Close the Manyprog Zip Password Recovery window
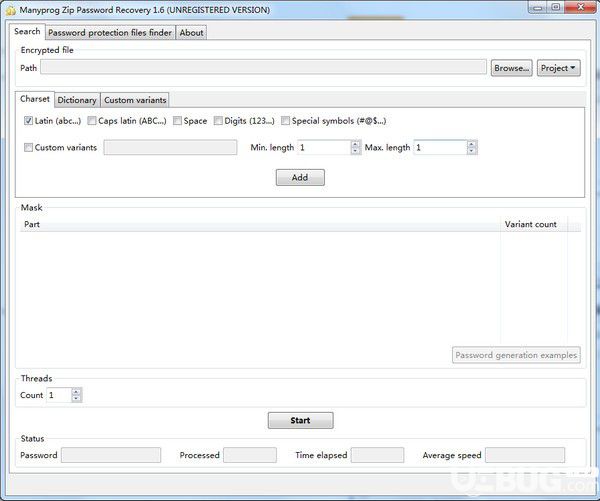This screenshot has width=600, height=501. 580,8
